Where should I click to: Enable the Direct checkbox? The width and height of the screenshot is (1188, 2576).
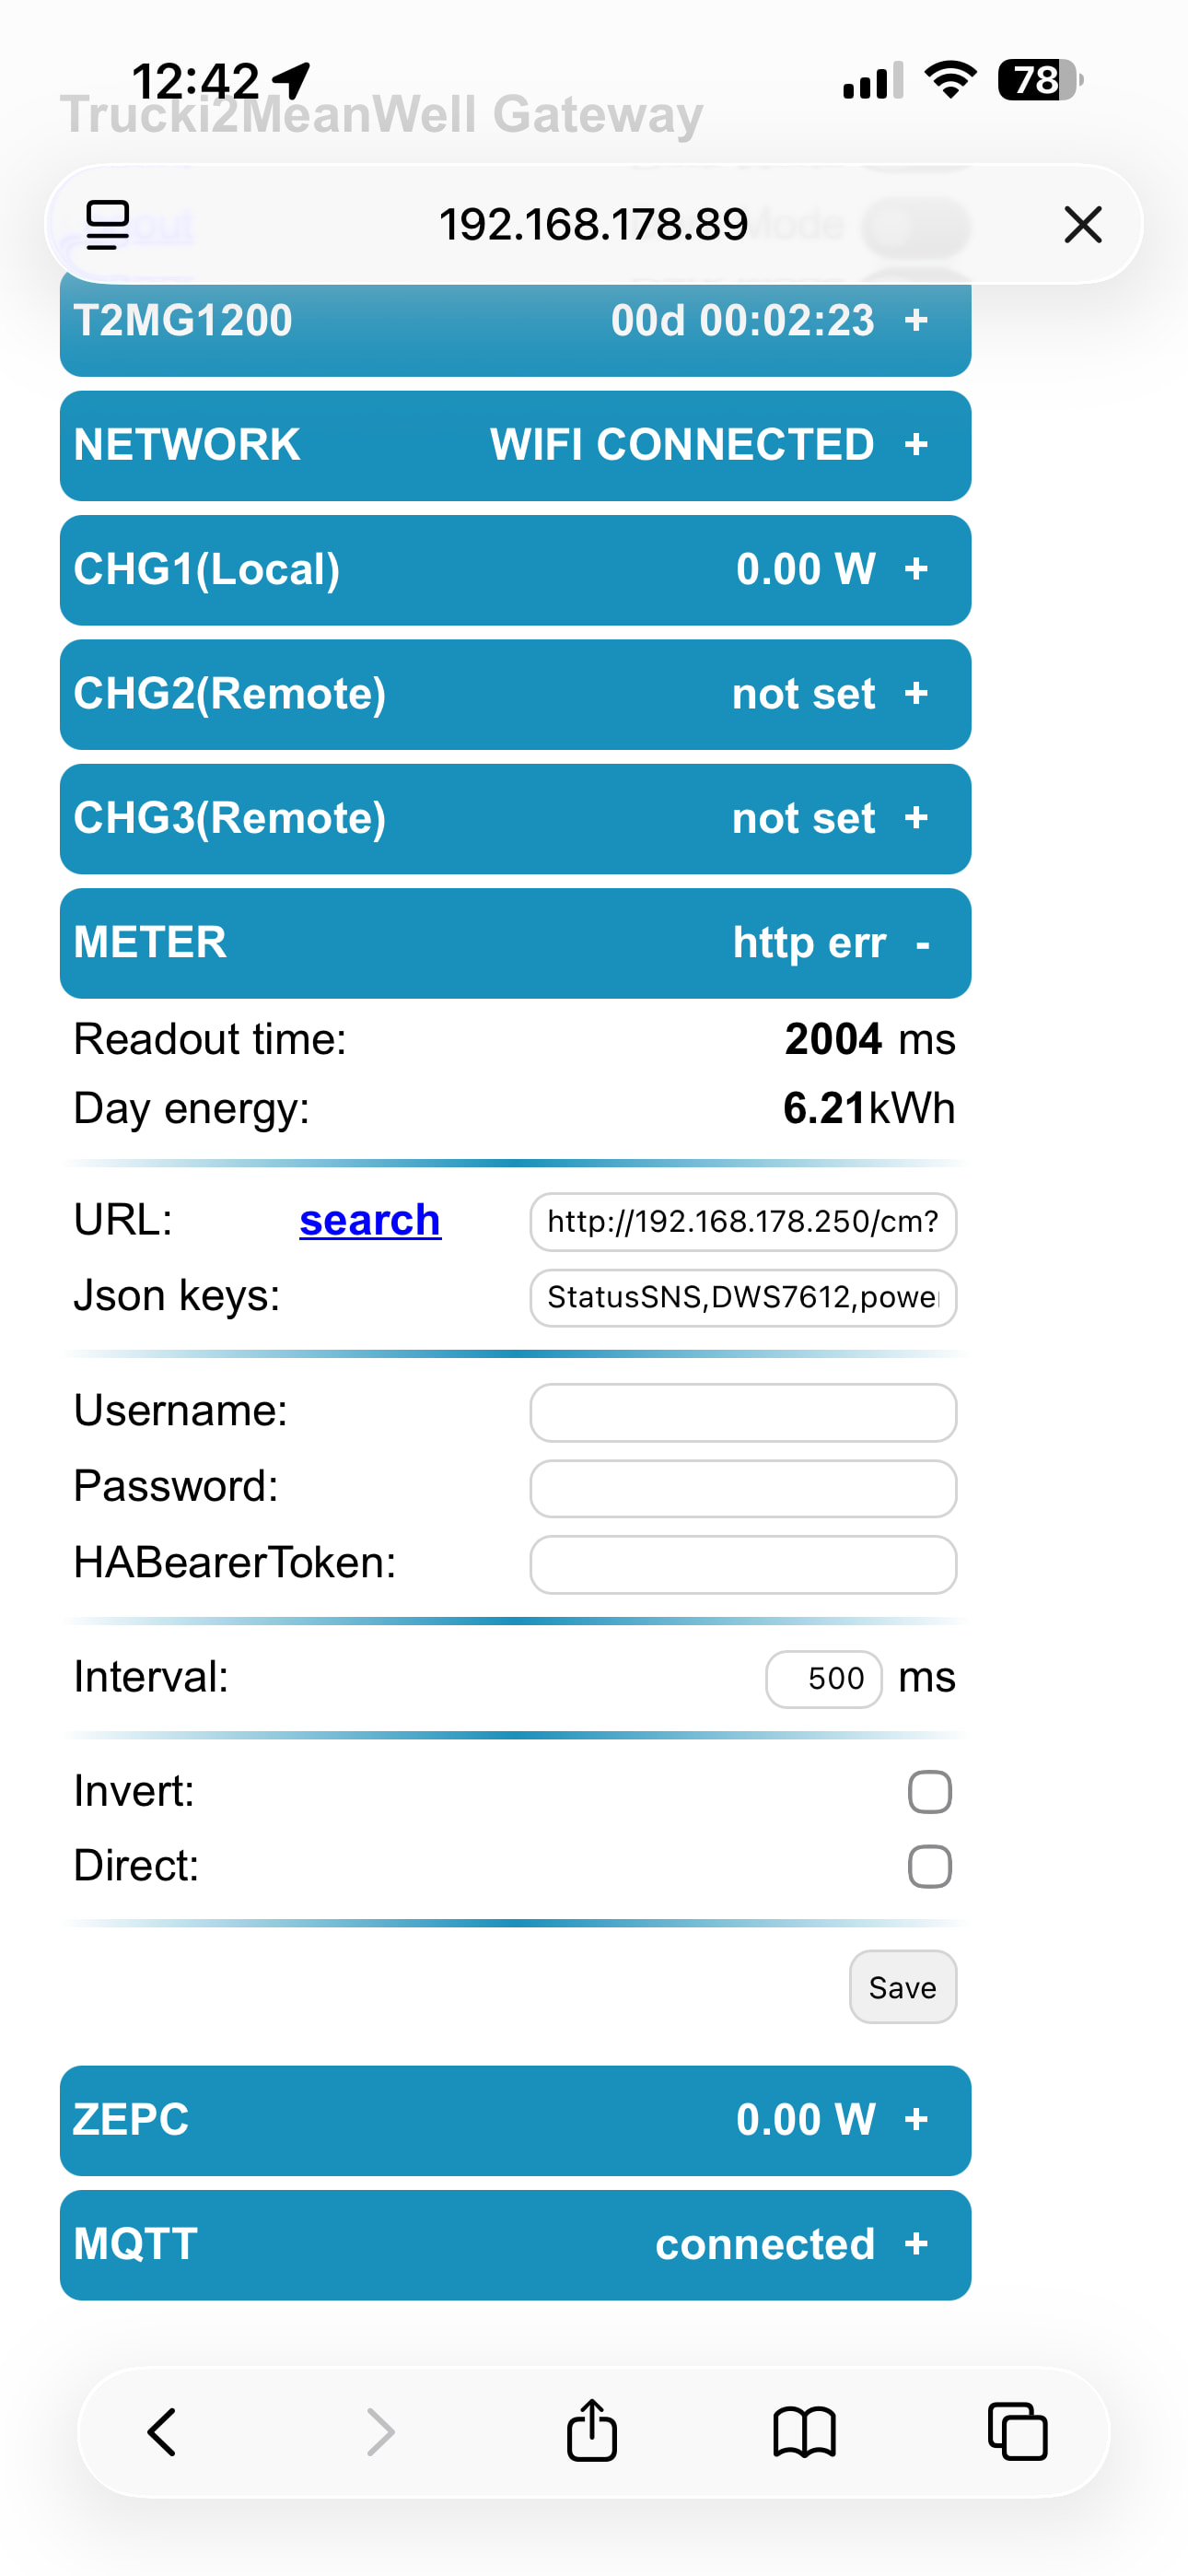(929, 1866)
